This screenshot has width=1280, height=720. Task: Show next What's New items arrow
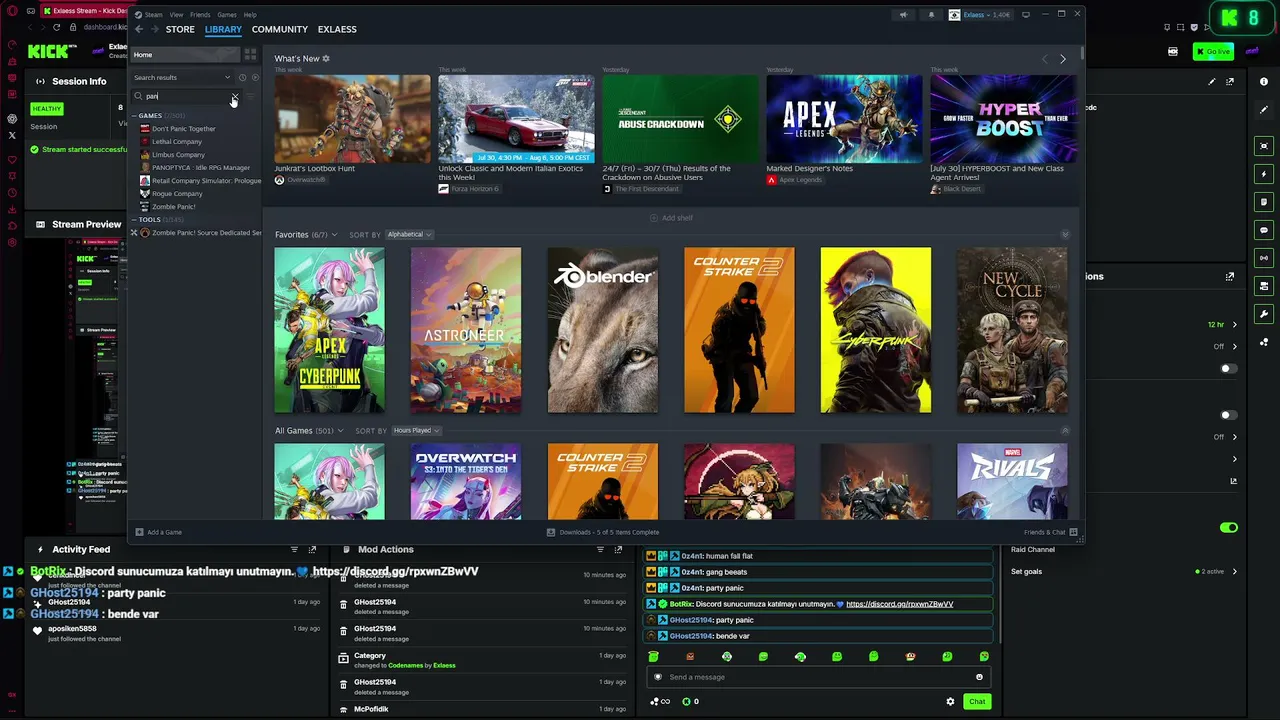tap(1063, 59)
